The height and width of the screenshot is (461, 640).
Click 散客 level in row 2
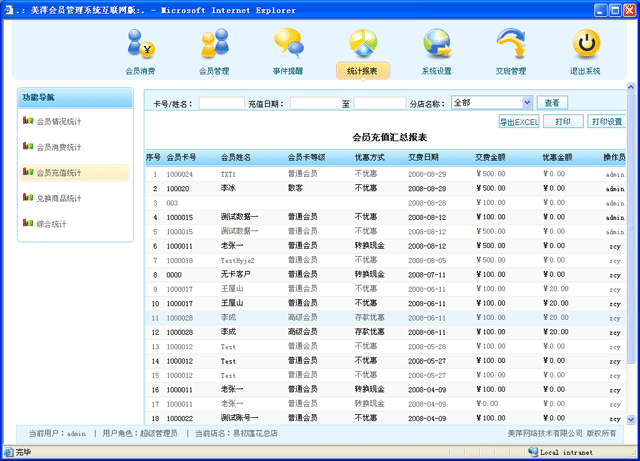click(x=295, y=188)
